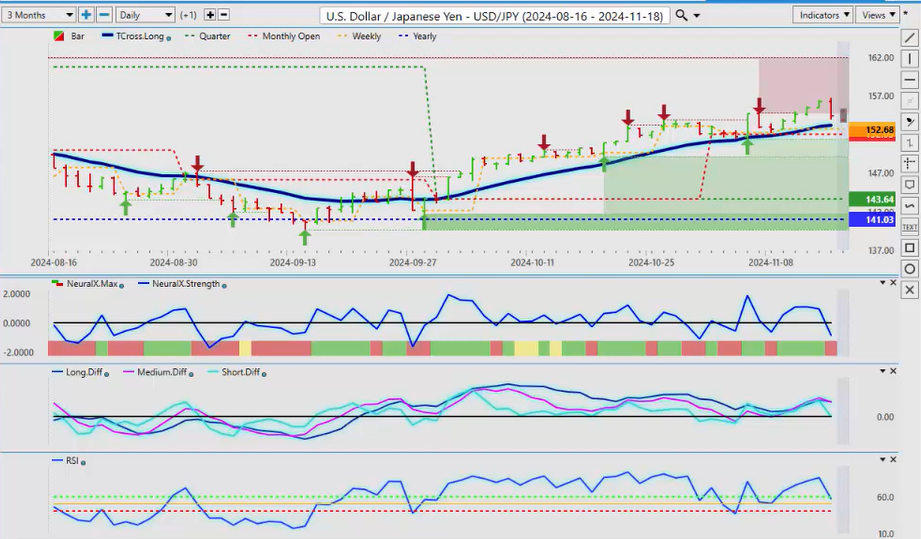
Task: Select the TEXT annotation tool
Action: click(909, 227)
